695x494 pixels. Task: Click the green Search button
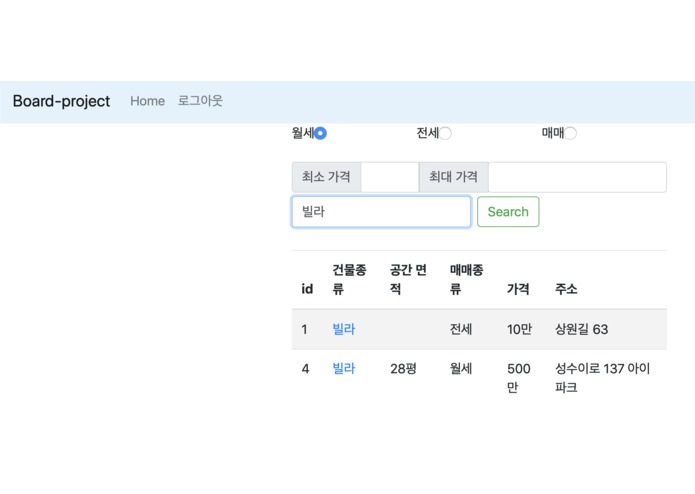point(508,212)
